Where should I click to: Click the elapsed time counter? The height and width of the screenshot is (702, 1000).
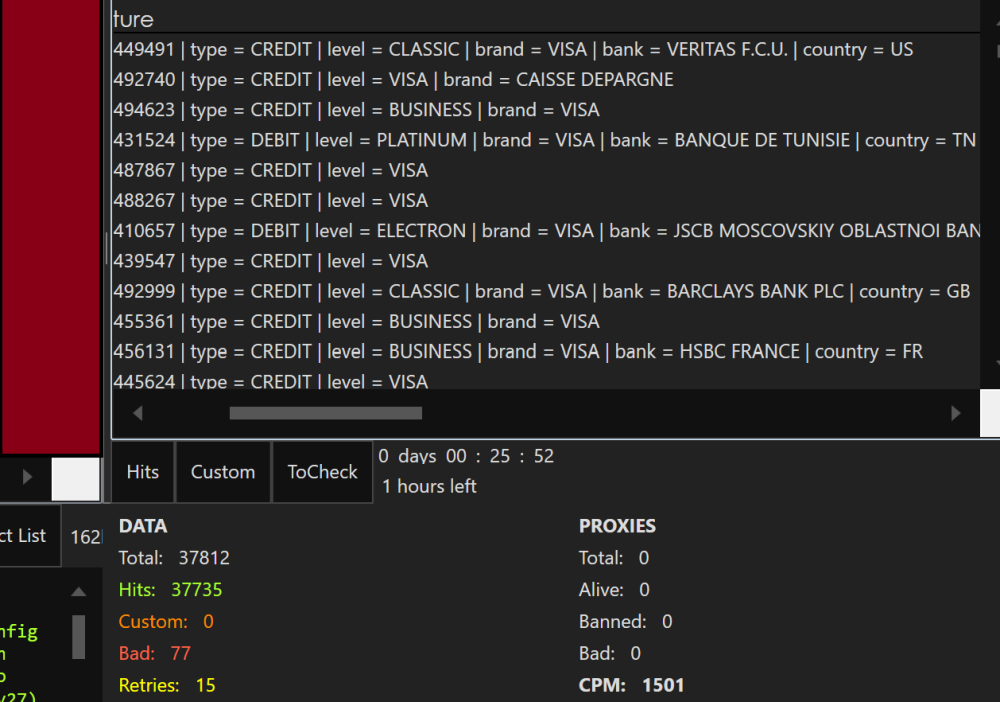coord(466,456)
